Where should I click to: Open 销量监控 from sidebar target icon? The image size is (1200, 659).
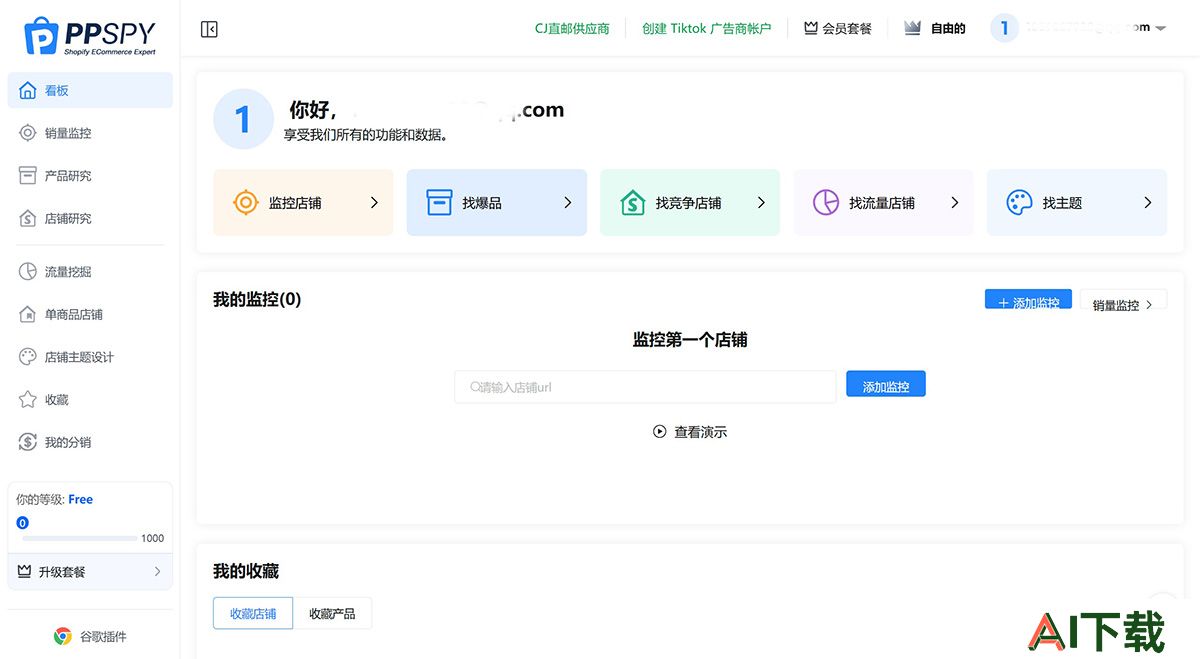pyautogui.click(x=28, y=133)
